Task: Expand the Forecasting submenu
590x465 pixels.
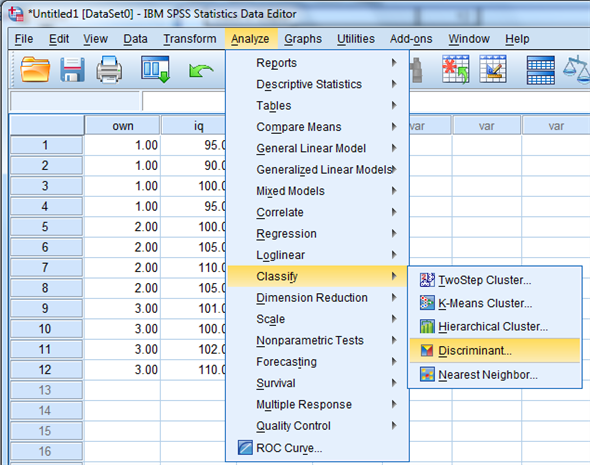Action: (x=318, y=362)
